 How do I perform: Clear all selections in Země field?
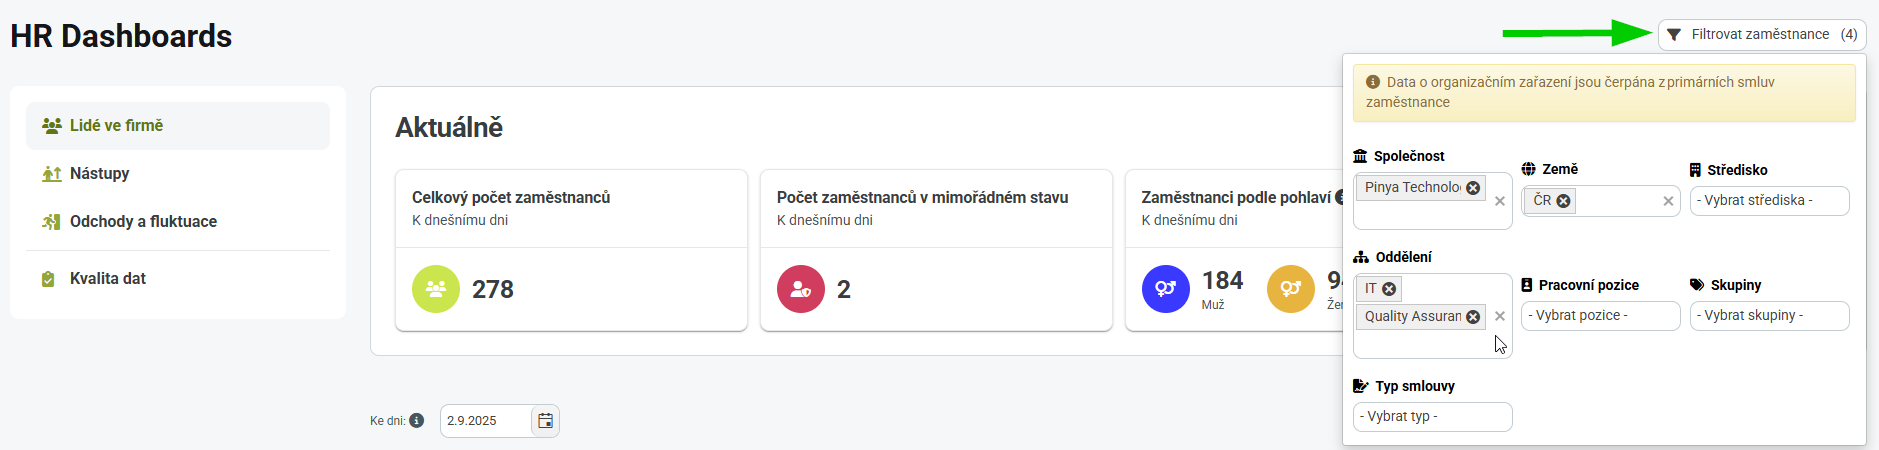tap(1668, 201)
